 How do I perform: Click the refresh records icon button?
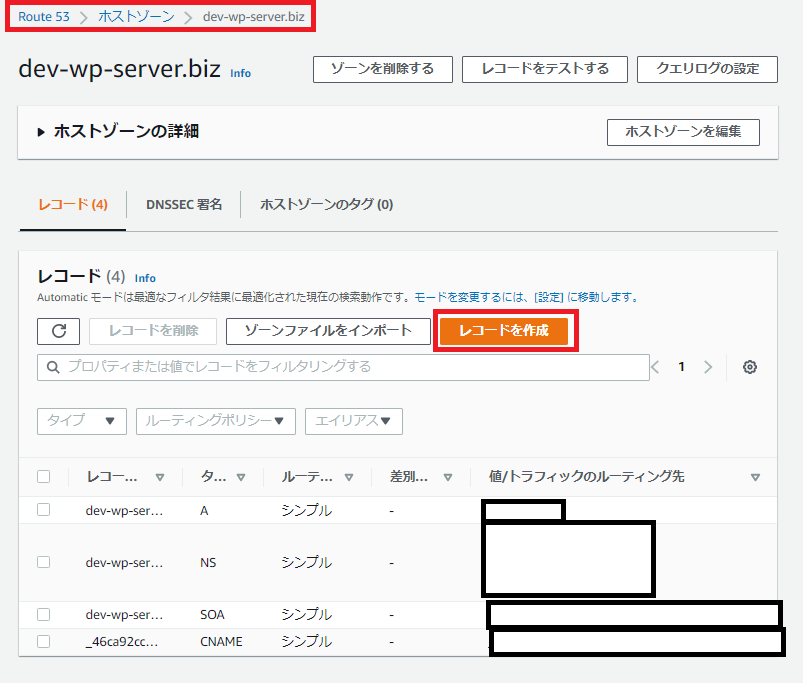pos(58,331)
